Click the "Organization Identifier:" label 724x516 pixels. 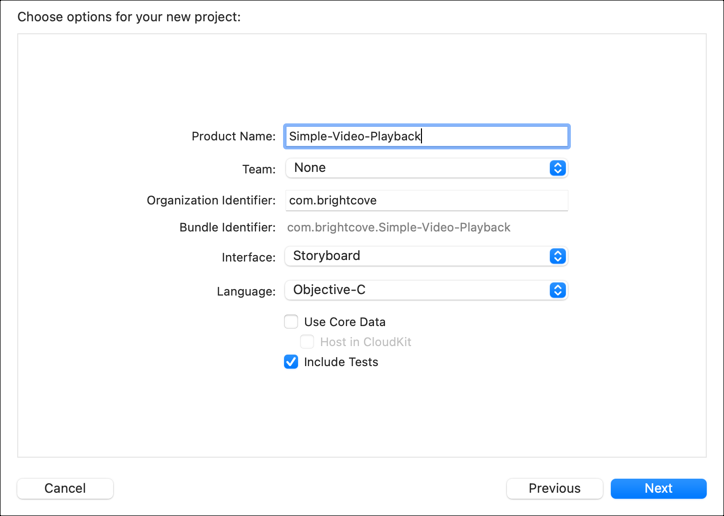tap(211, 201)
